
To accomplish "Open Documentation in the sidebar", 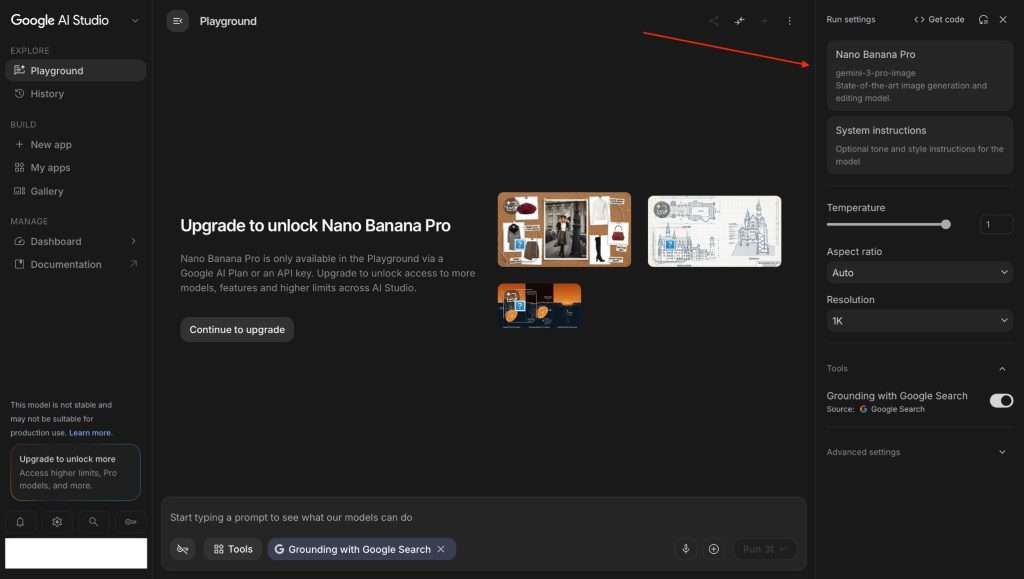I will pos(76,264).
